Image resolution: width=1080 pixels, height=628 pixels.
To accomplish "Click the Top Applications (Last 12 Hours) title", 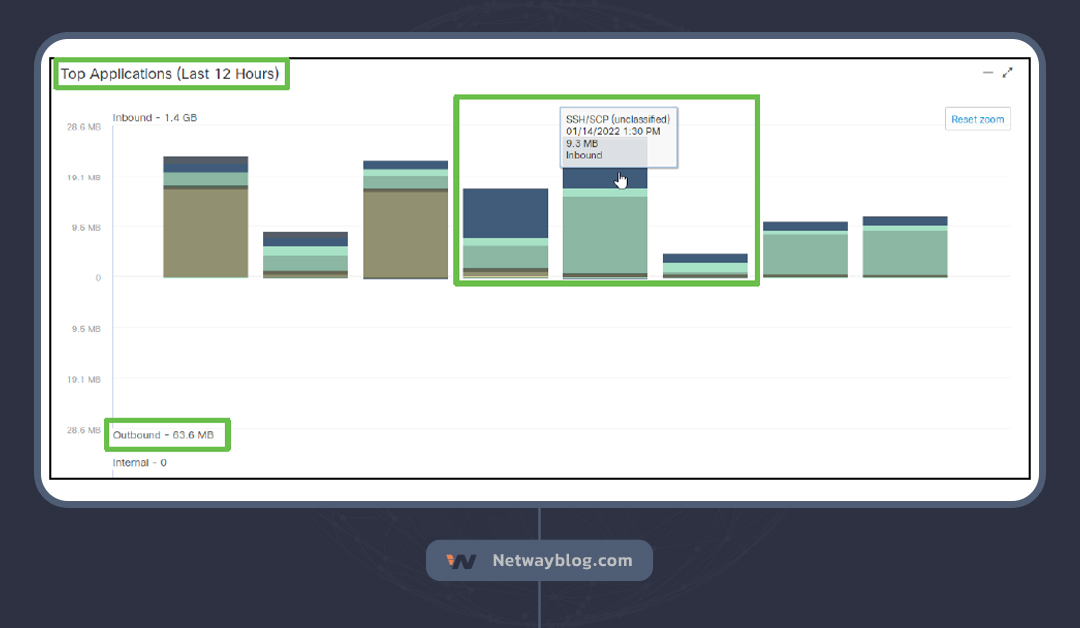I will (x=170, y=74).
